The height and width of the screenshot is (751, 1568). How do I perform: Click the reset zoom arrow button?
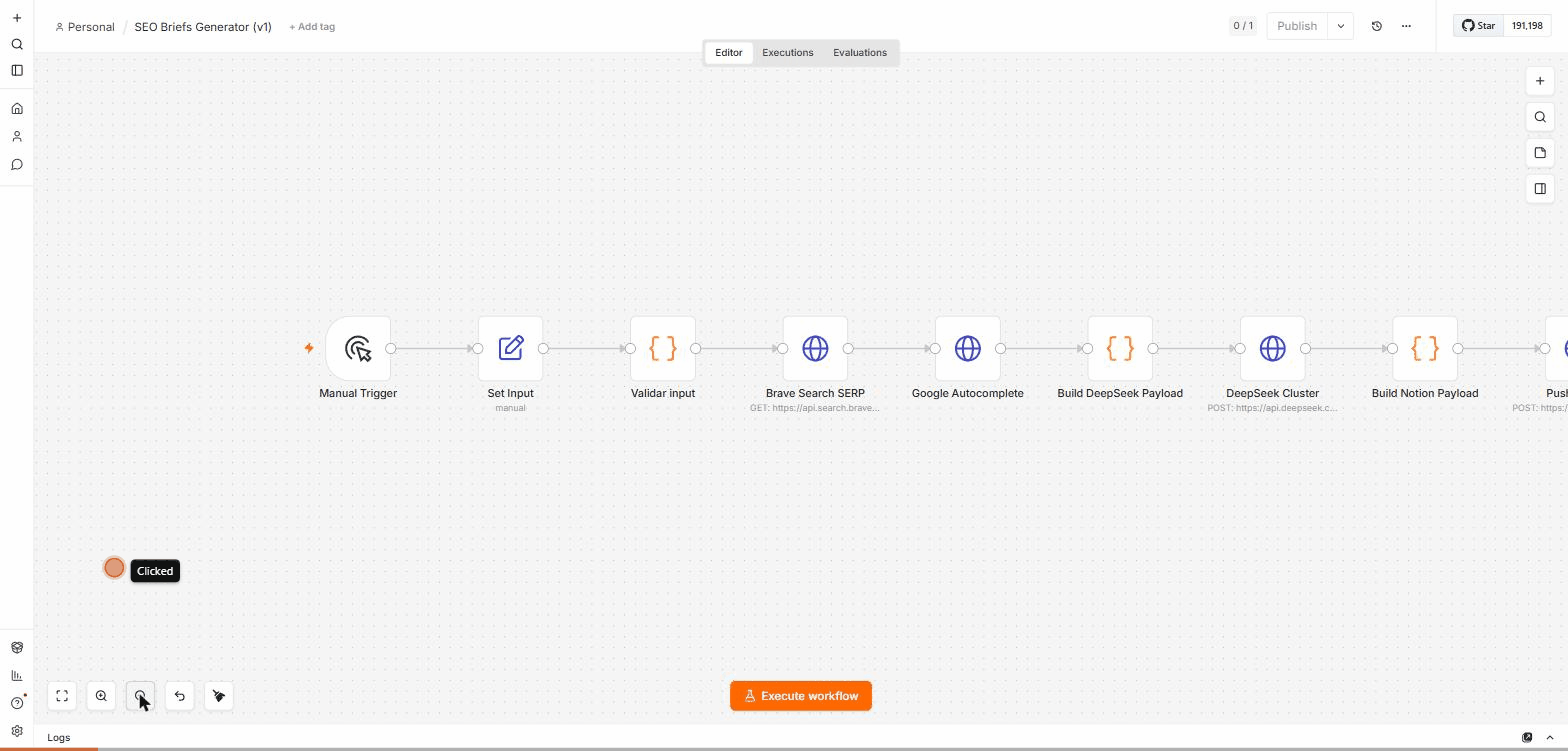pos(180,696)
